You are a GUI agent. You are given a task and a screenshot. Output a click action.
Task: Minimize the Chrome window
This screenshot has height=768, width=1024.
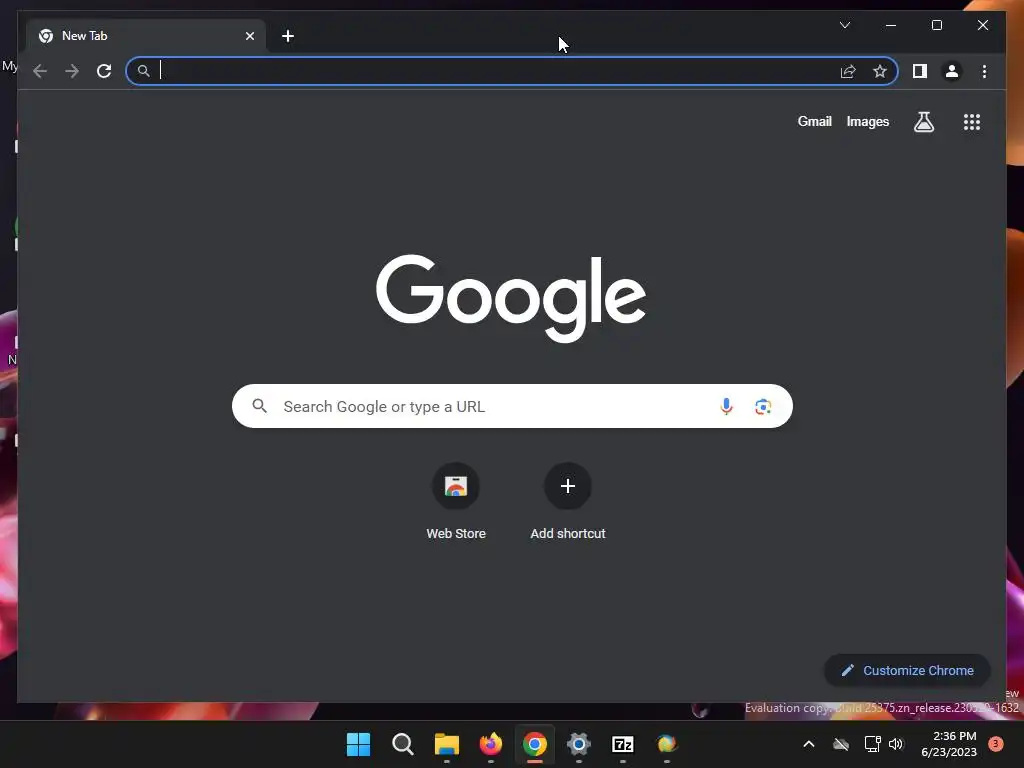point(891,25)
